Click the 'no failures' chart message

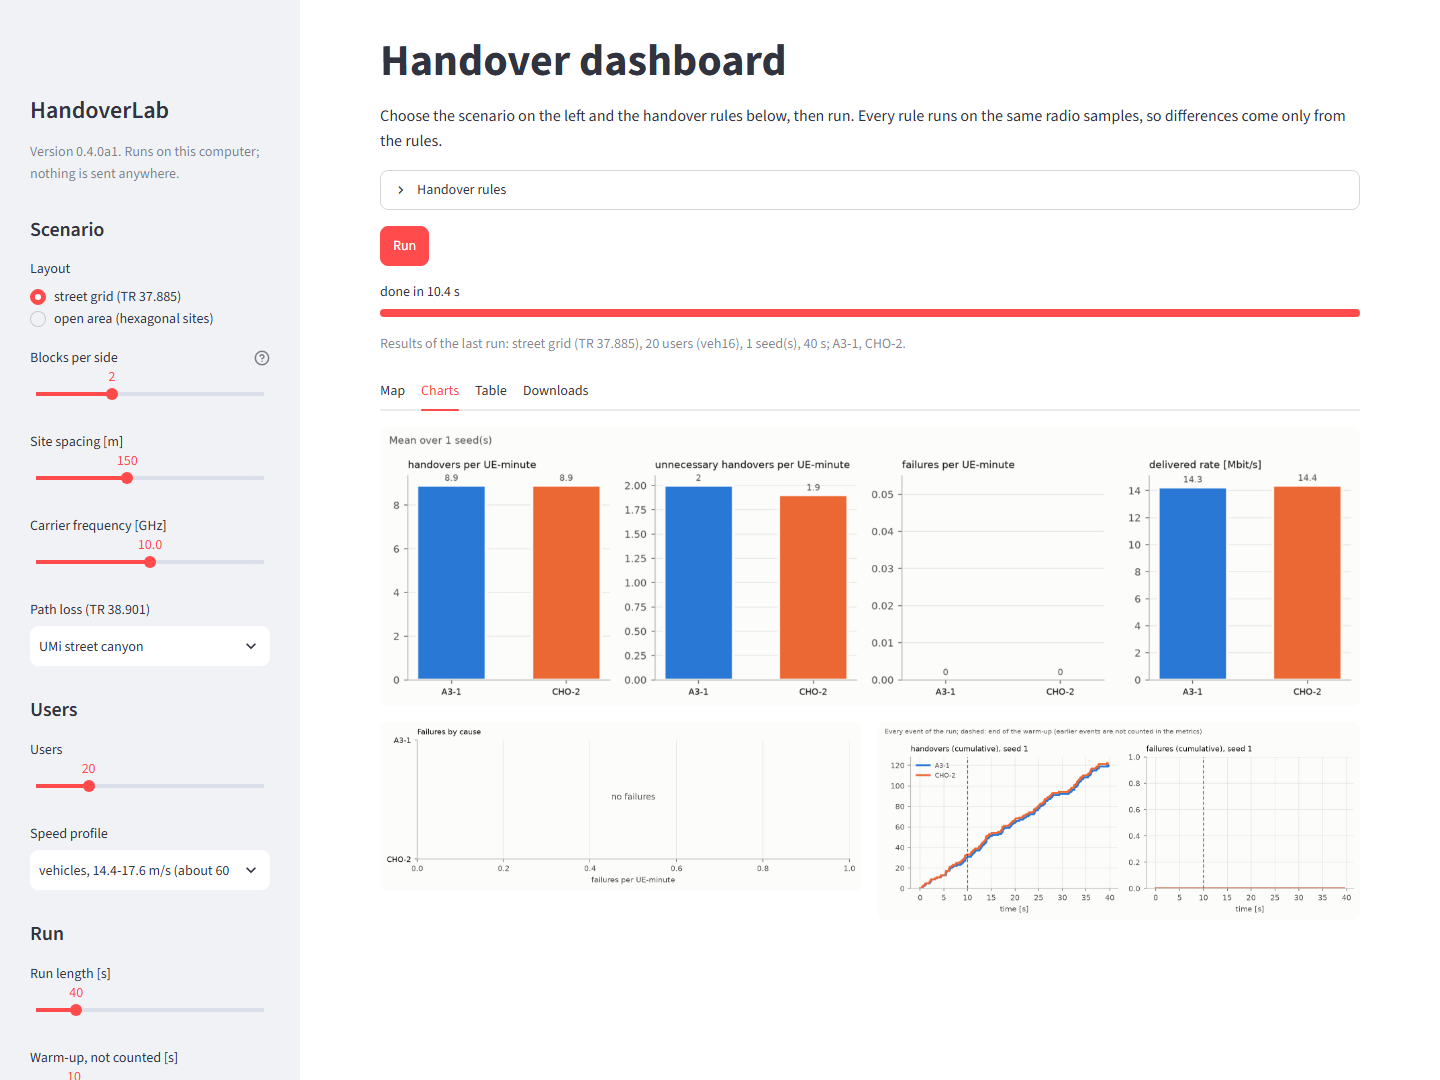[633, 797]
